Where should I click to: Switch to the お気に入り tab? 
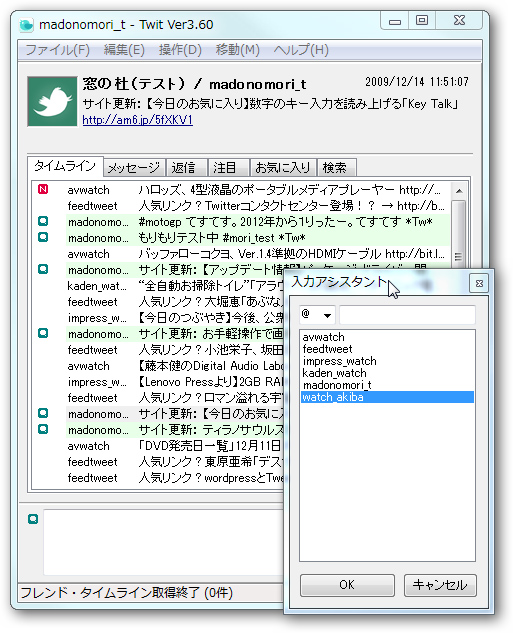tap(283, 168)
